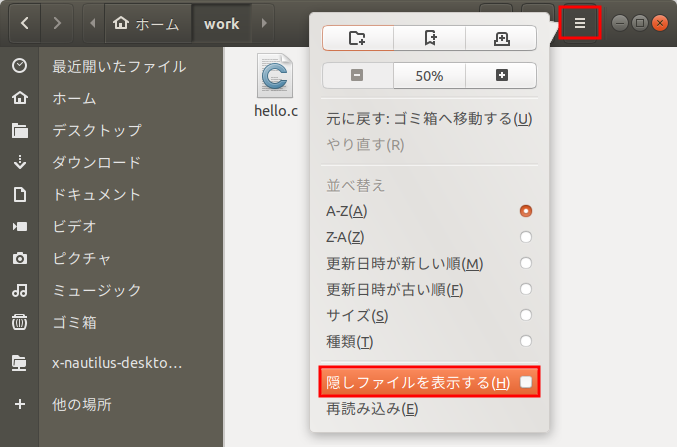Click the new tab icon in popover
This screenshot has width=677, height=447.
pyautogui.click(x=501, y=37)
